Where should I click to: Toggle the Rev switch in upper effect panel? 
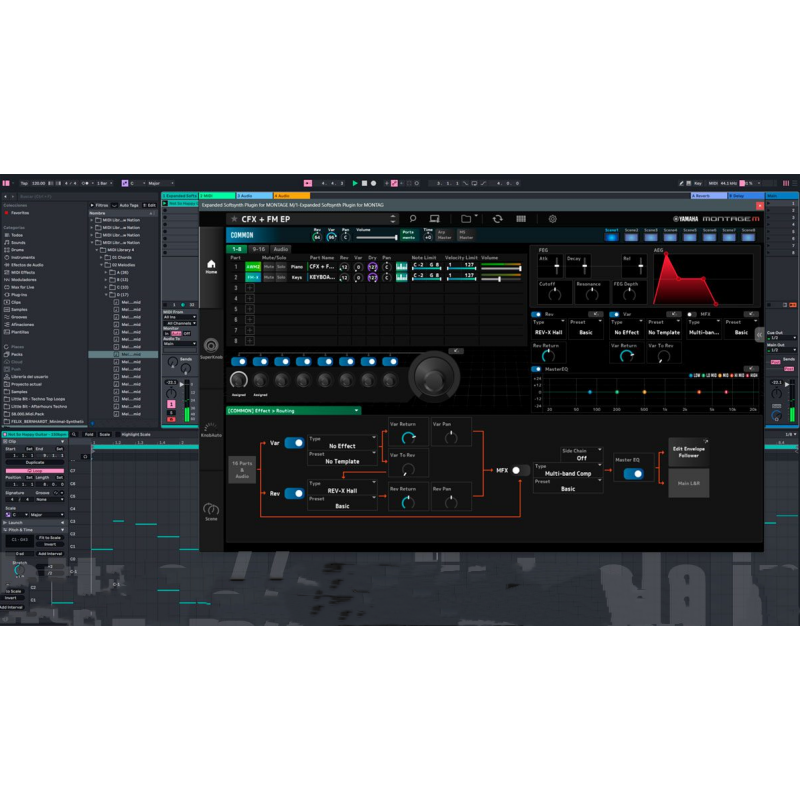pyautogui.click(x=536, y=314)
